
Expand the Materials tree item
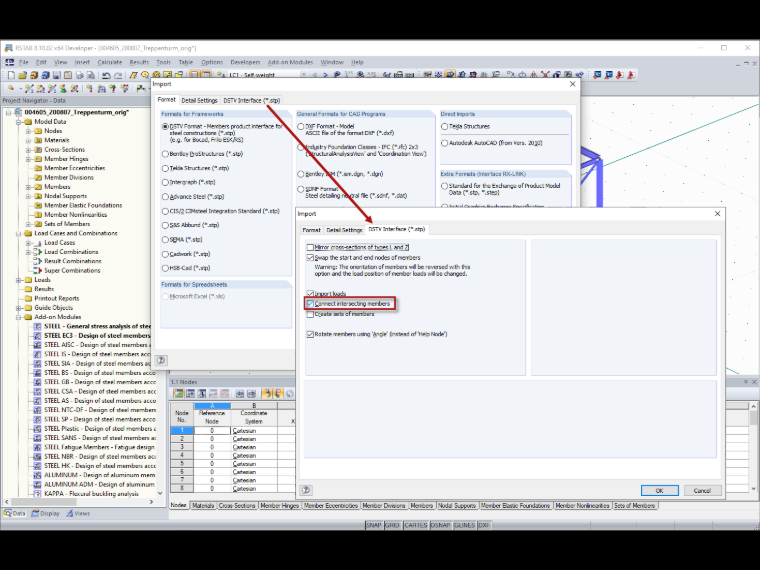coord(28,140)
